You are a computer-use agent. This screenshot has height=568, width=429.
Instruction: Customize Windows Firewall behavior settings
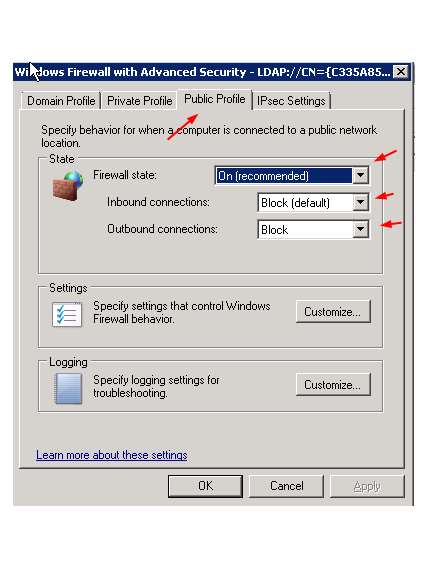pos(333,312)
